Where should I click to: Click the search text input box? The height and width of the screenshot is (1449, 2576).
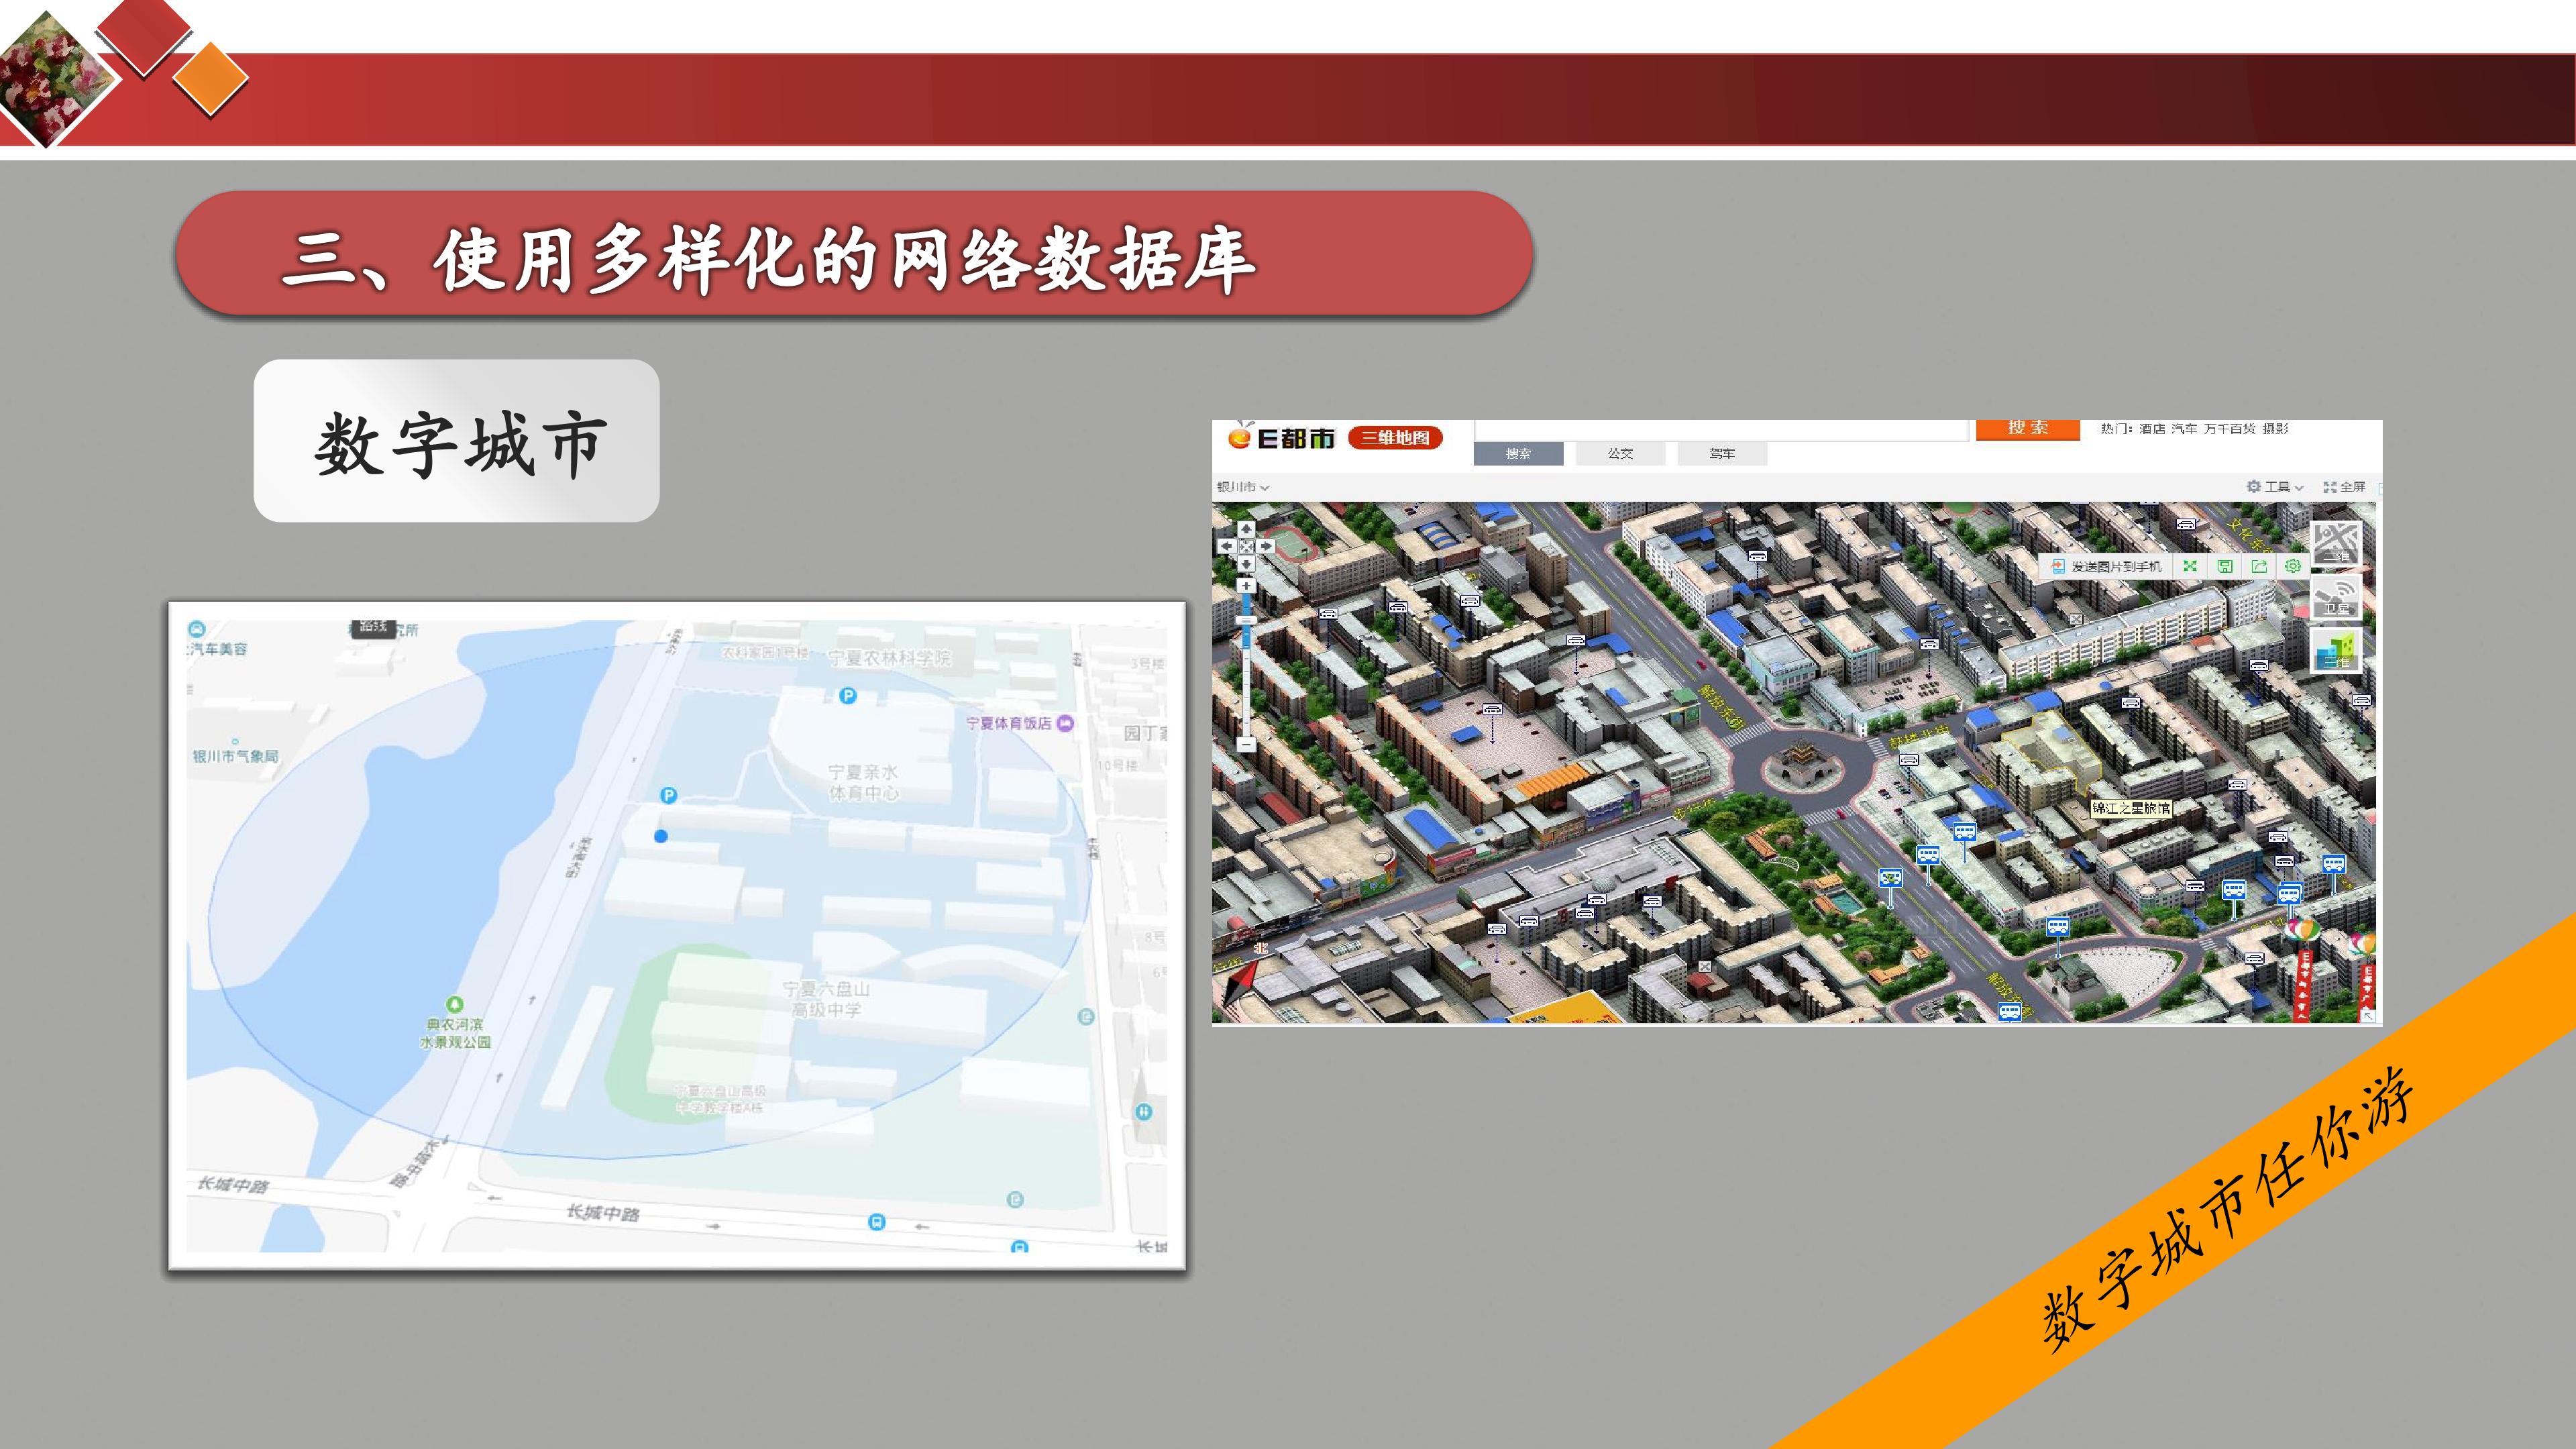[x=1721, y=430]
